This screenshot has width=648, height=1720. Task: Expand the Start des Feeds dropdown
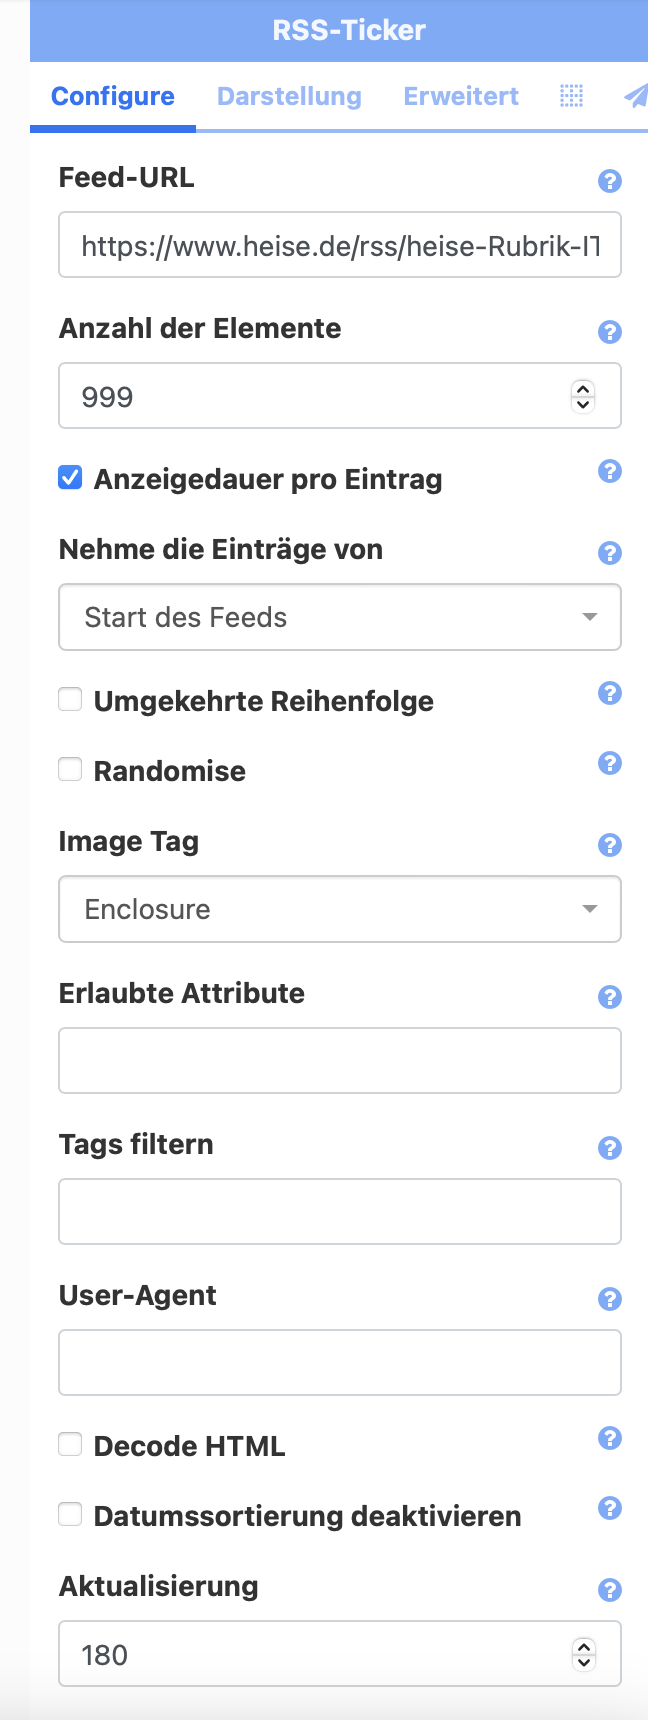(x=340, y=617)
